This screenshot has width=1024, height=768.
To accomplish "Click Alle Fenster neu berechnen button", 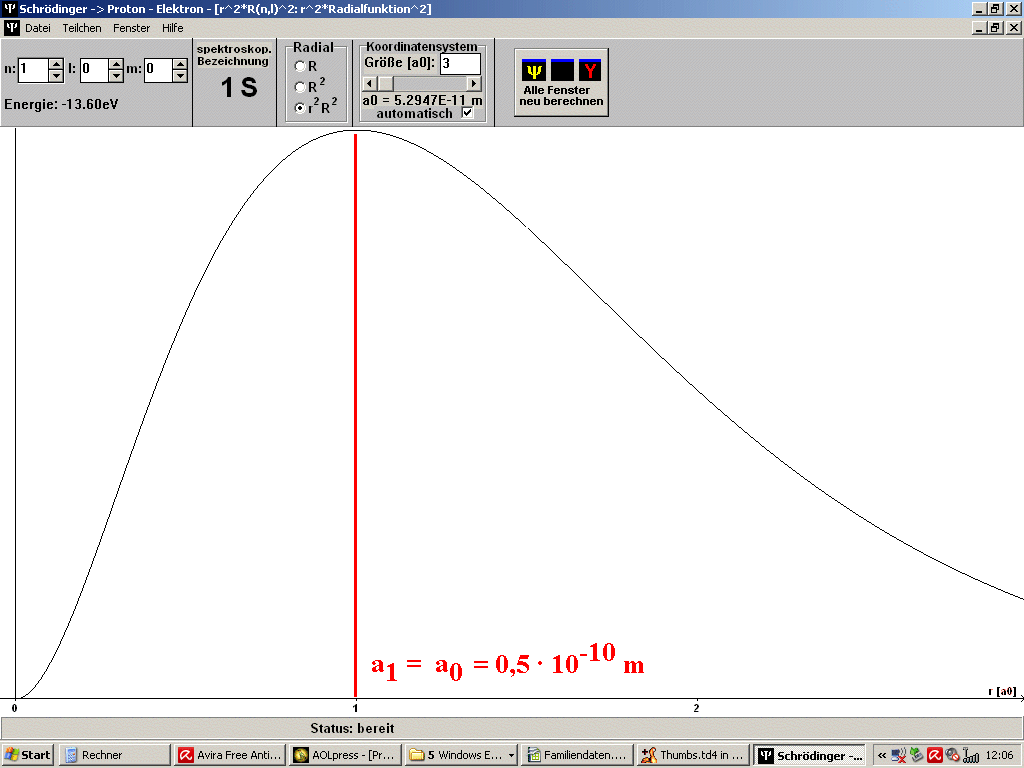I will click(561, 82).
